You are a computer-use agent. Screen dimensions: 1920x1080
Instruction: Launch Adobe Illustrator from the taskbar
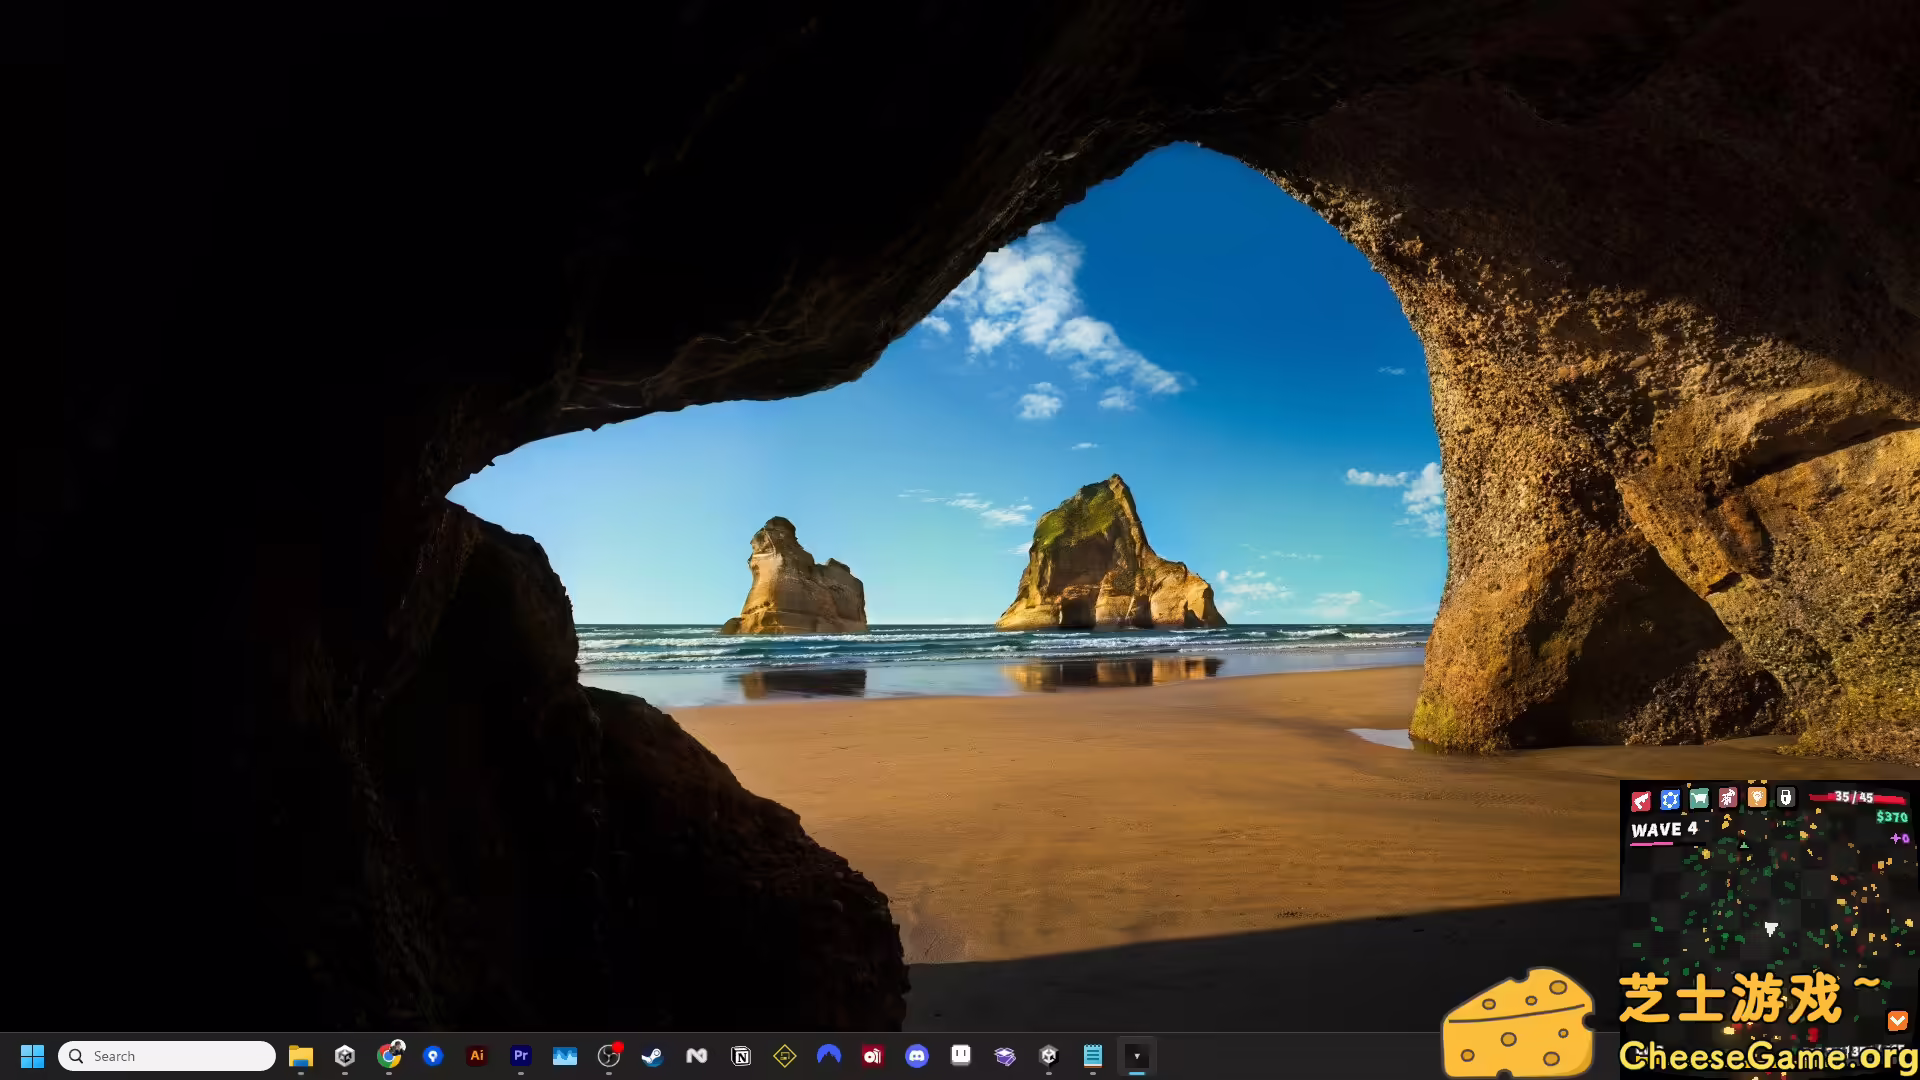pos(477,1056)
